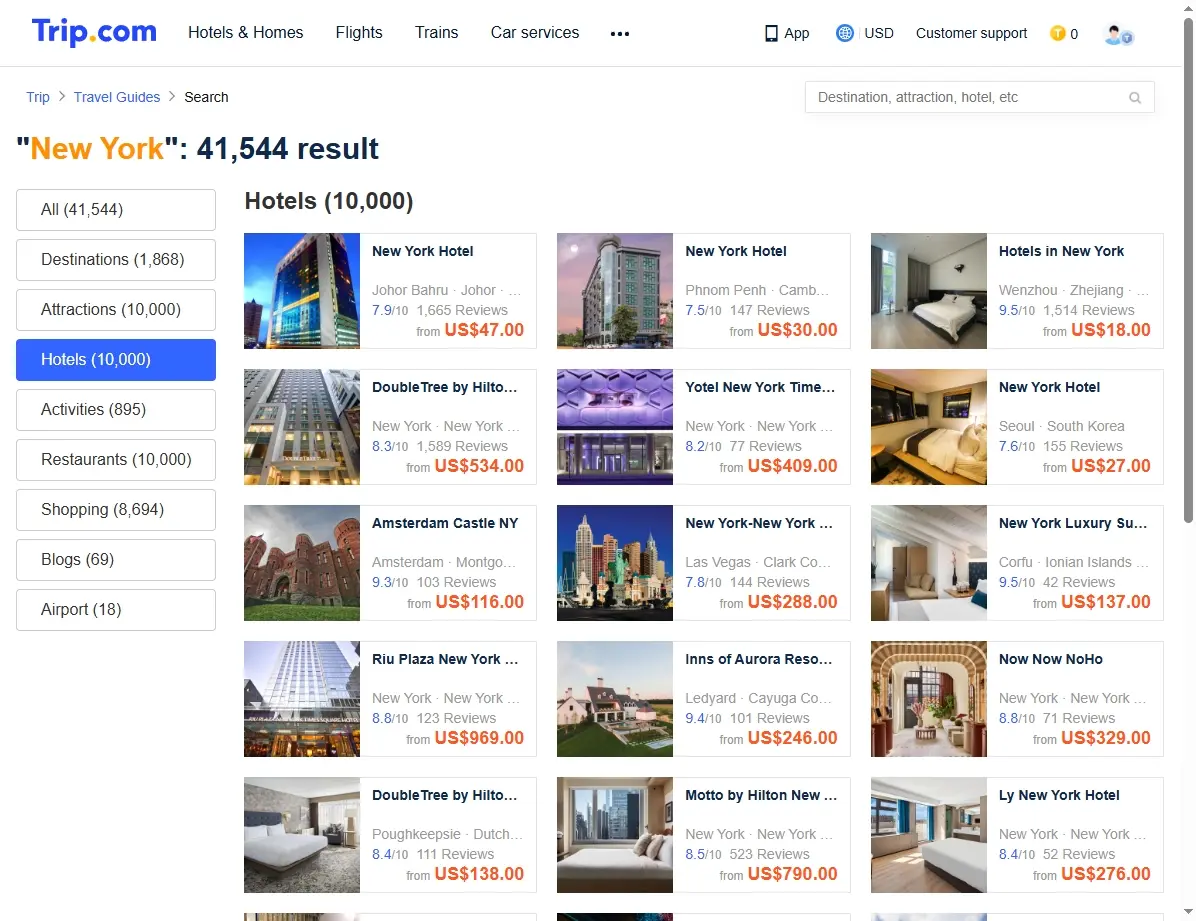
Task: Click US$47.00 price
Action: (484, 330)
